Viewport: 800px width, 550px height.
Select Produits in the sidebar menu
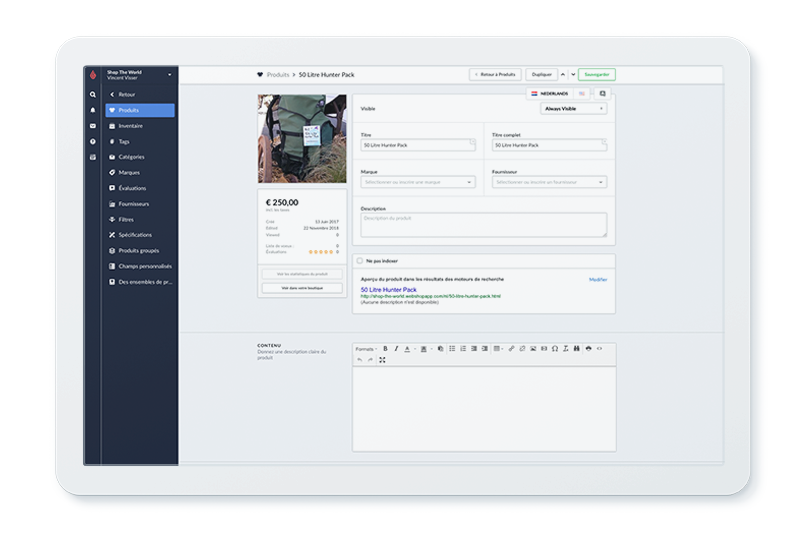(140, 110)
